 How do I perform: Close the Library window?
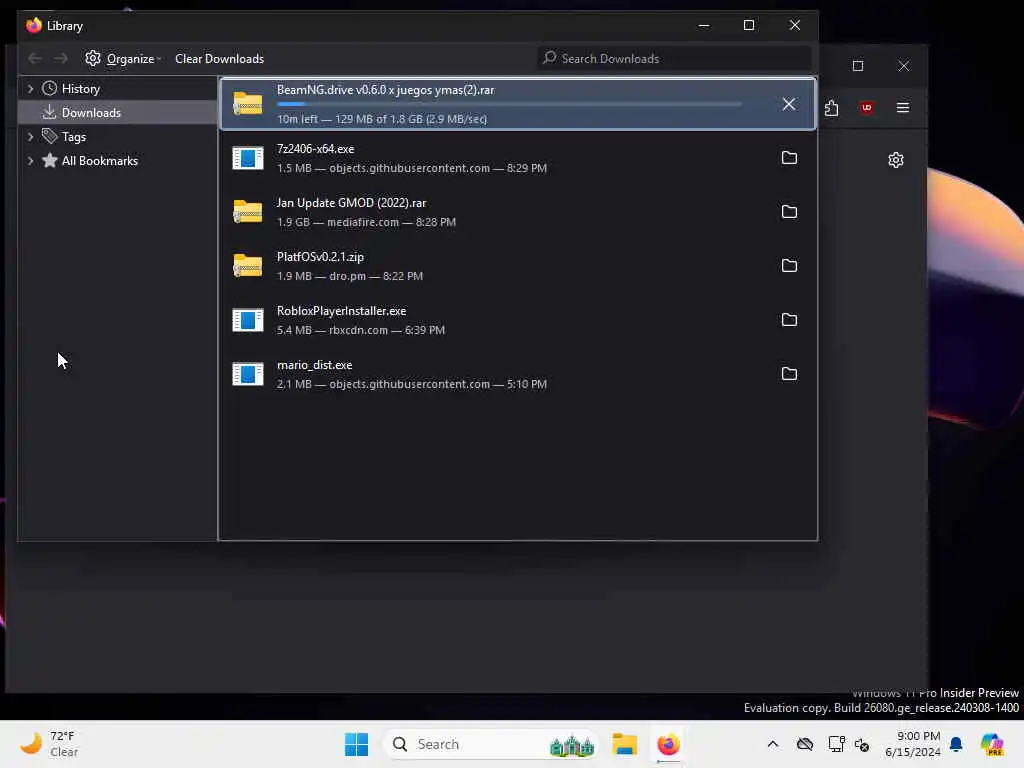pyautogui.click(x=795, y=25)
